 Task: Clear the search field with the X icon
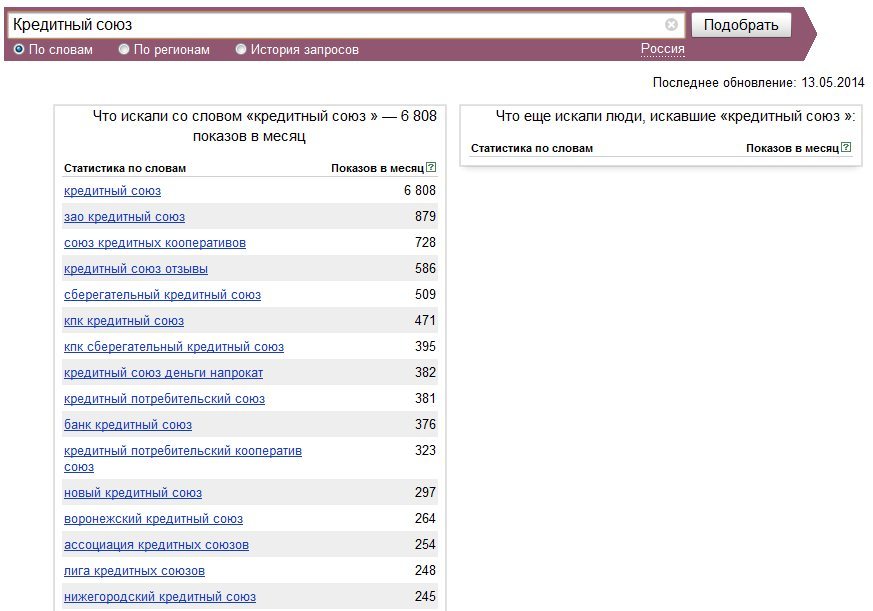(x=671, y=25)
